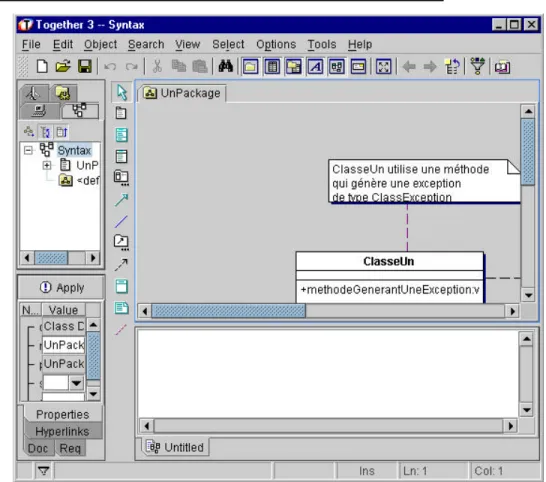Choose the arrow Select tool
Screen dimensions: 546x482
122,92
